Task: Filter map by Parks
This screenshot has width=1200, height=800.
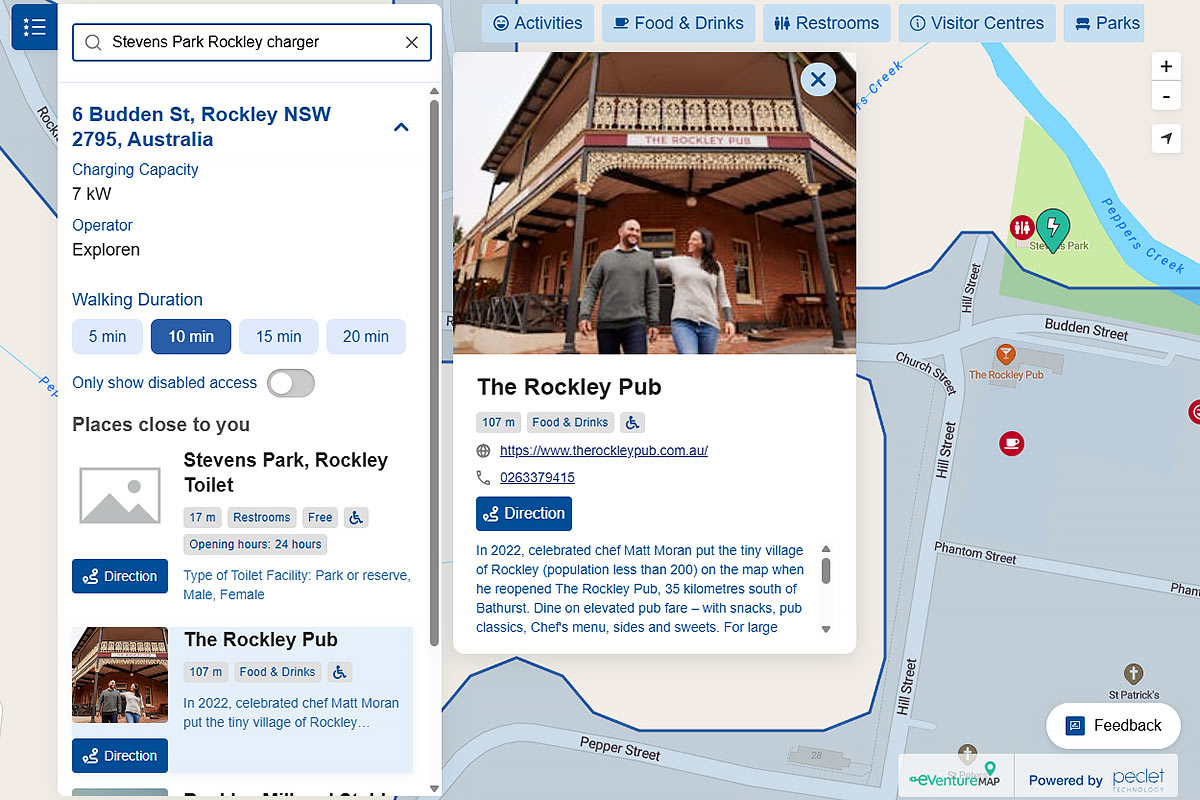Action: (1104, 23)
